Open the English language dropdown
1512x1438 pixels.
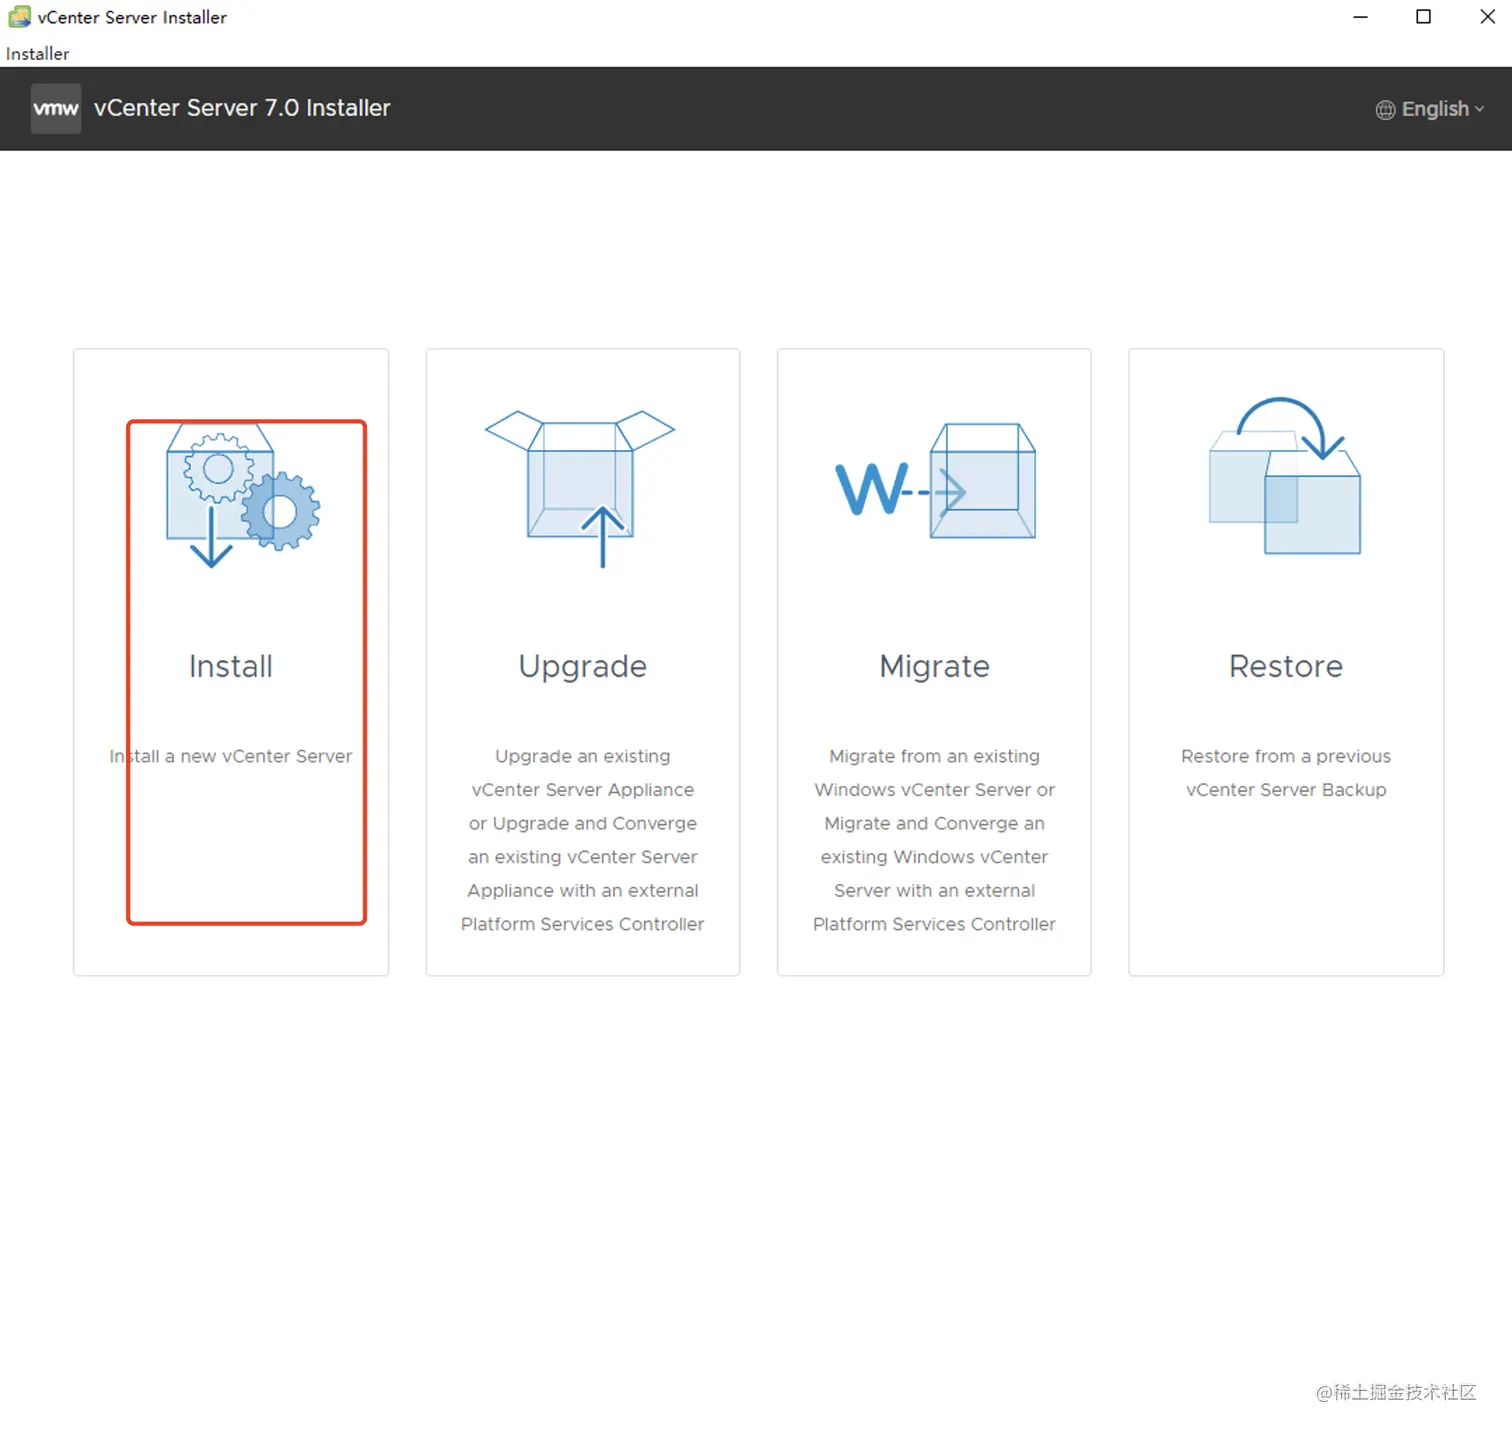pos(1430,109)
